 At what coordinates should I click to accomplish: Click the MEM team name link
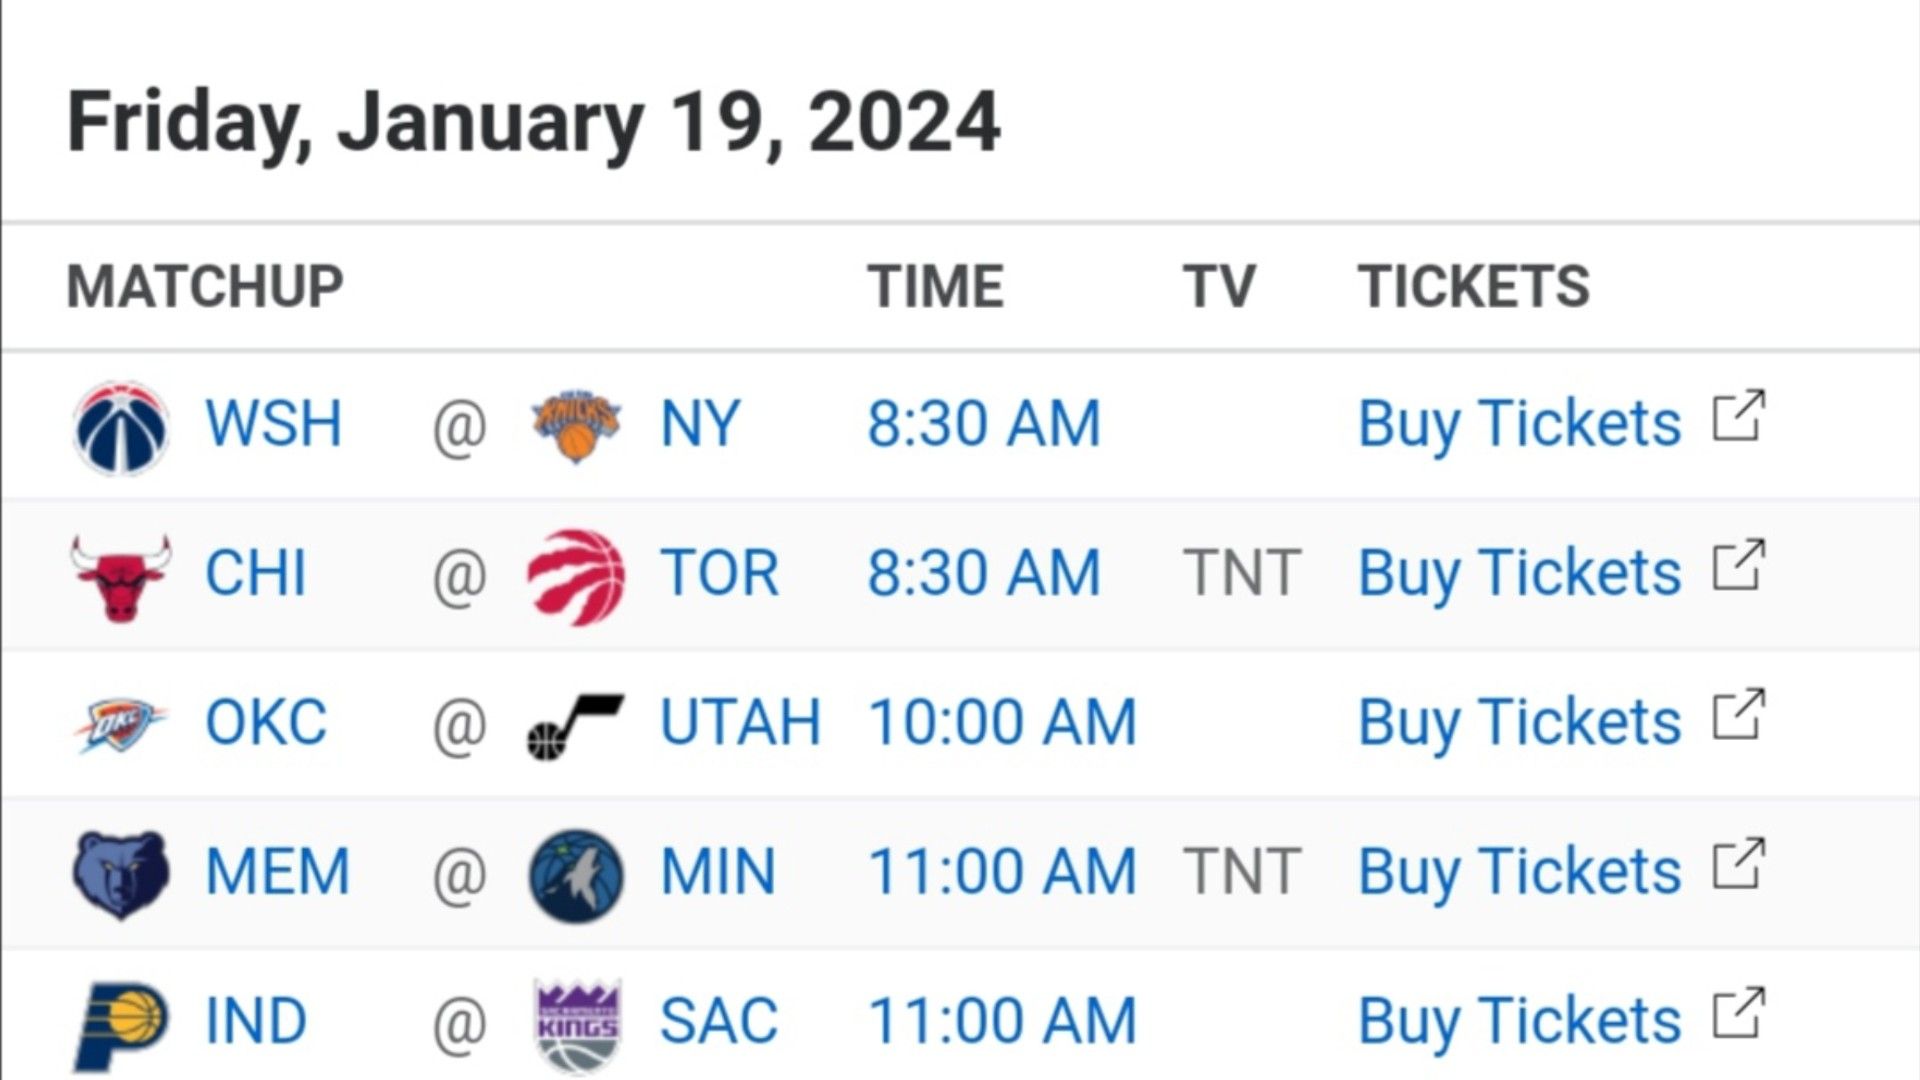coord(277,871)
